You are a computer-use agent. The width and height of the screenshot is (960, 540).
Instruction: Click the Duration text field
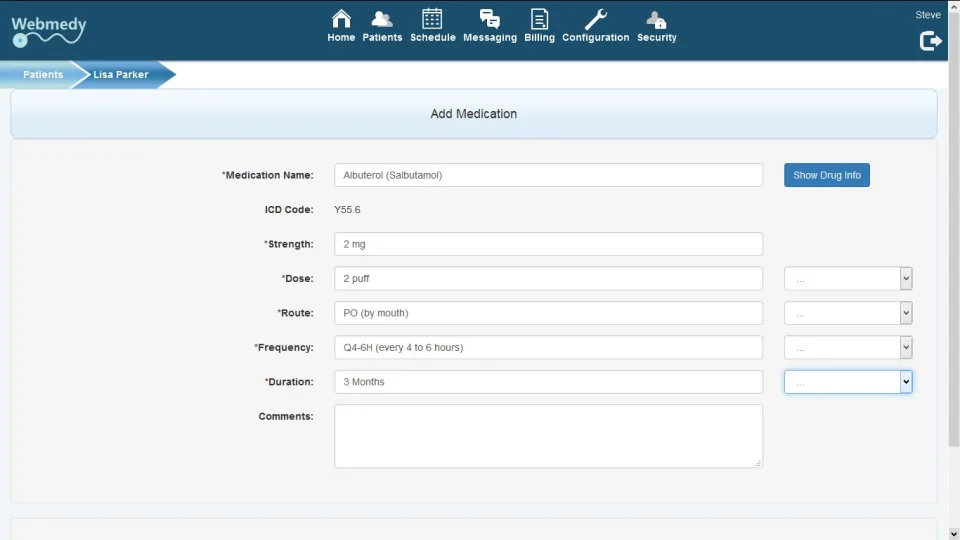549,382
